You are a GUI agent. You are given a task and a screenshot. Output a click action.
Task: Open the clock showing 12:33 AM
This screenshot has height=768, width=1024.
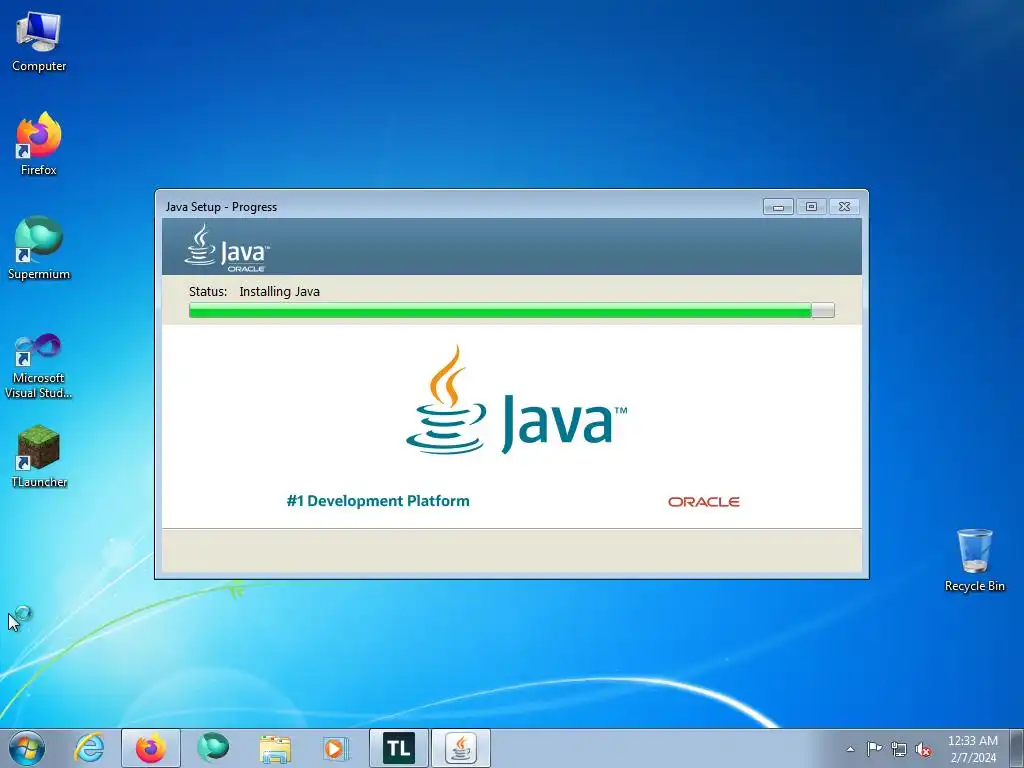pos(972,749)
